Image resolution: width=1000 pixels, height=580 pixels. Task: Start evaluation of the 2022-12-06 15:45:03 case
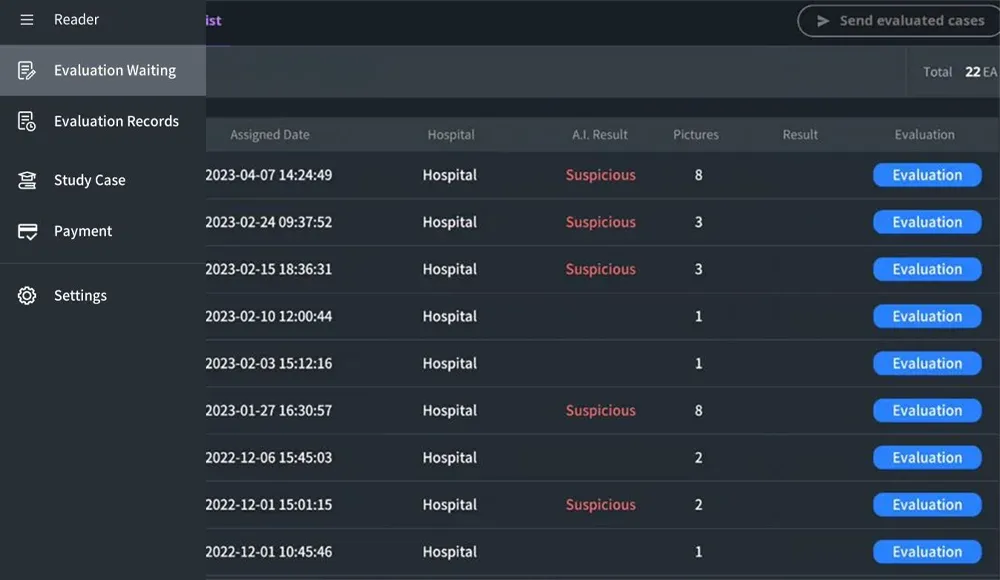[927, 458]
